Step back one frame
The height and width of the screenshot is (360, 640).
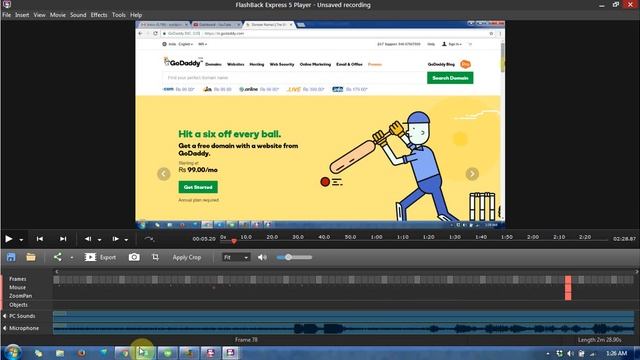[88, 239]
